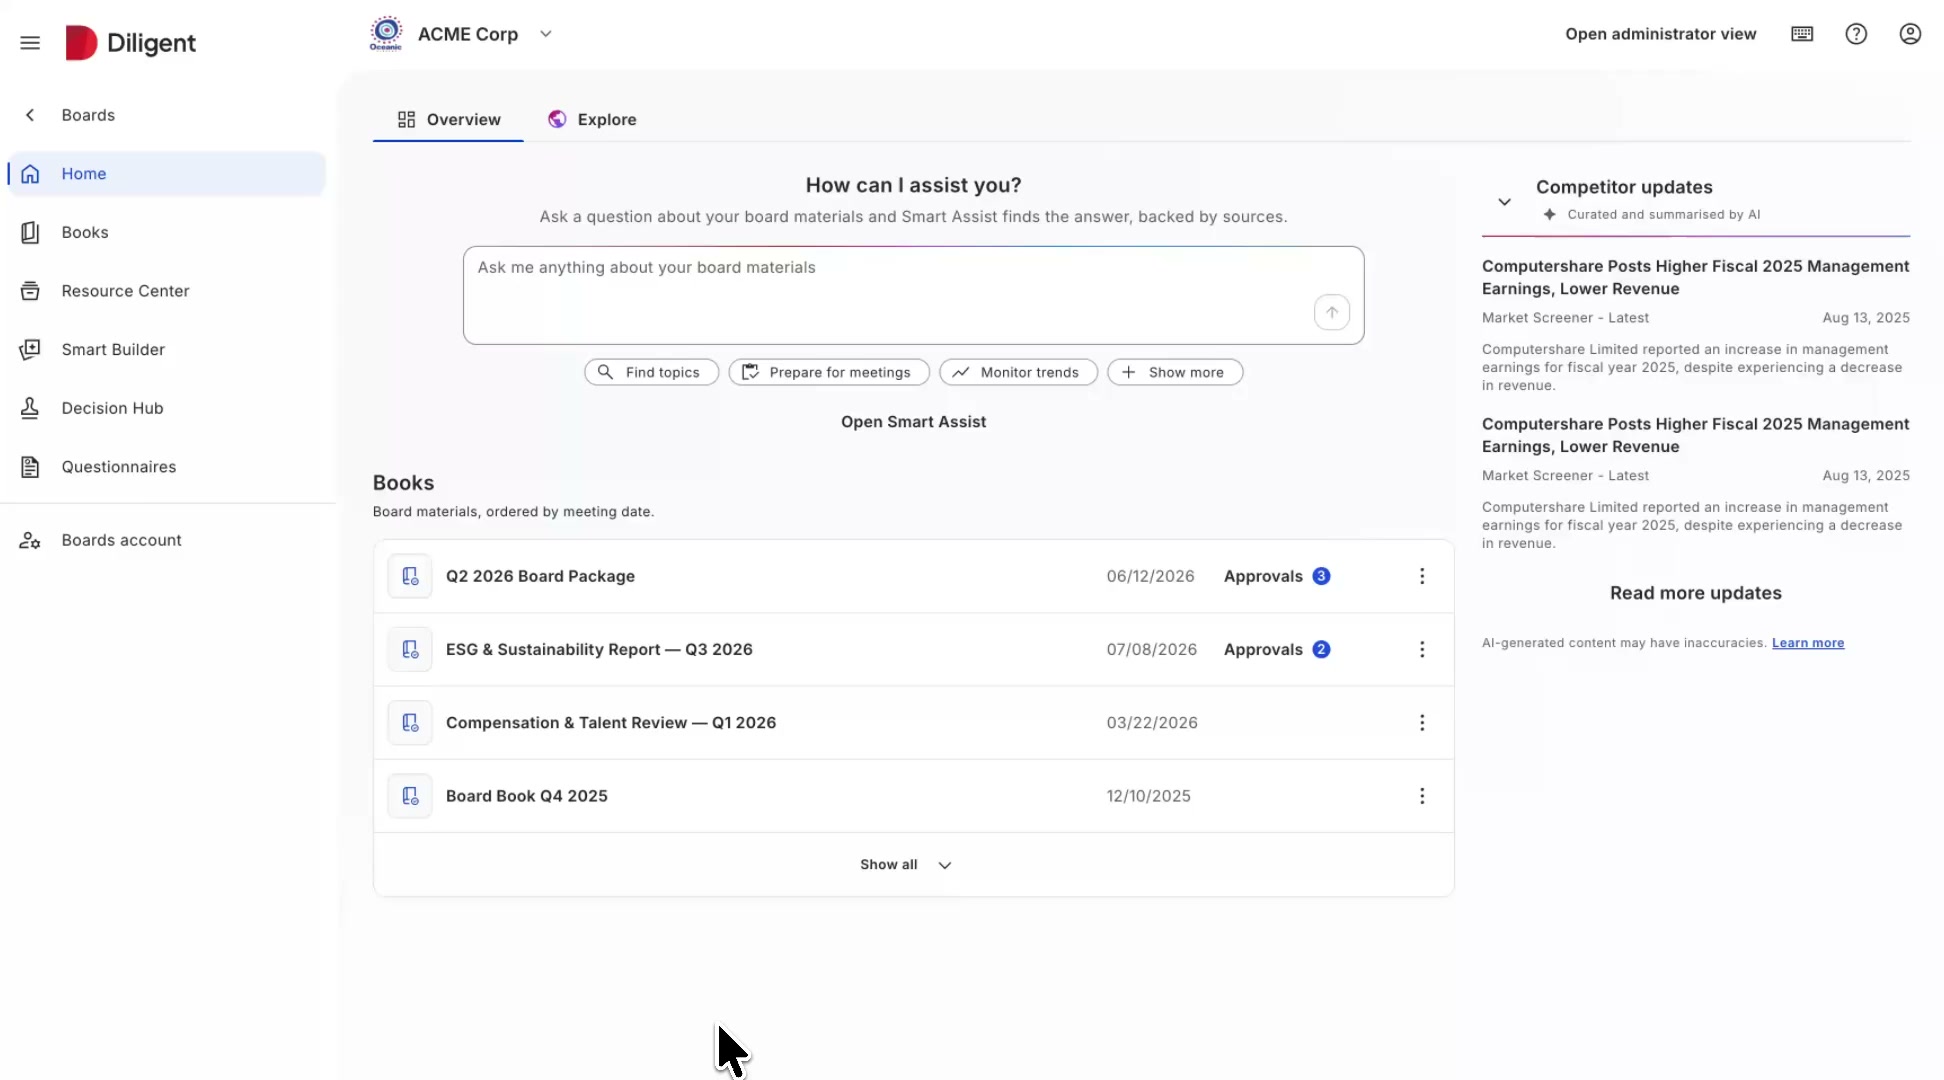Open Board Book Q4 2025 title

(x=527, y=796)
